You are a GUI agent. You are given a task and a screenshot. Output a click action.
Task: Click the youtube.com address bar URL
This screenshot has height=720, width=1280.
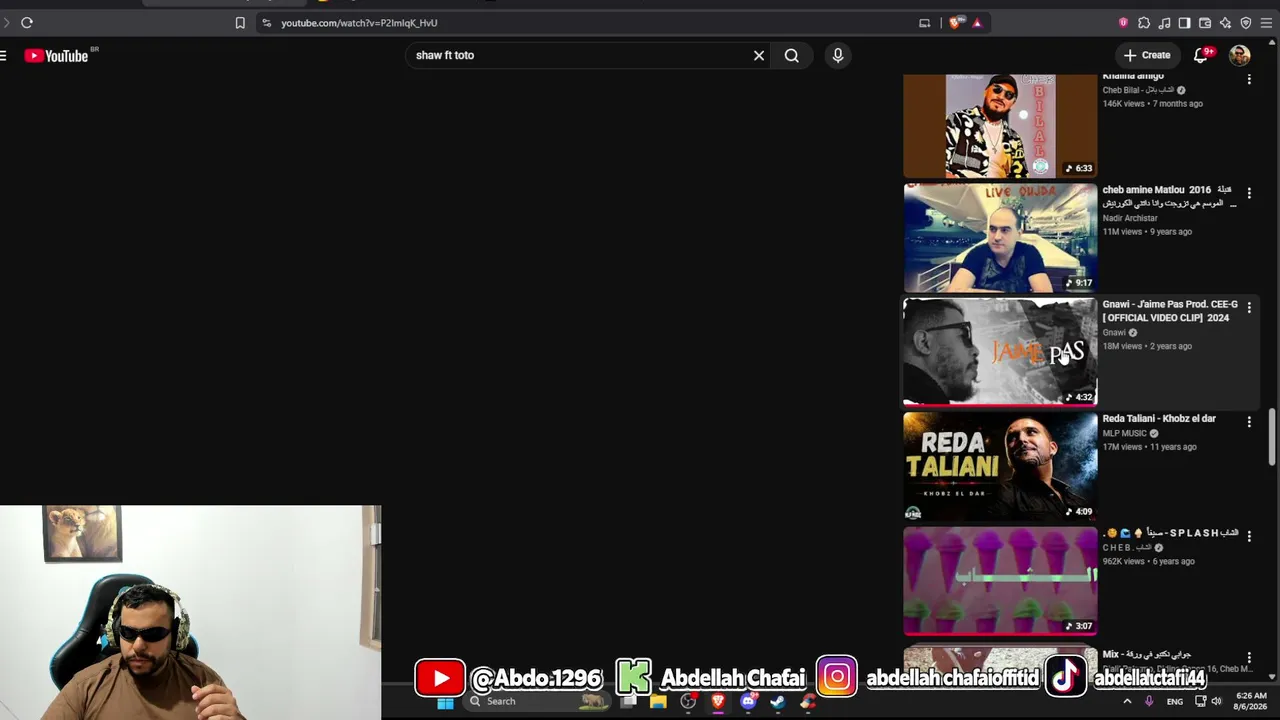359,23
